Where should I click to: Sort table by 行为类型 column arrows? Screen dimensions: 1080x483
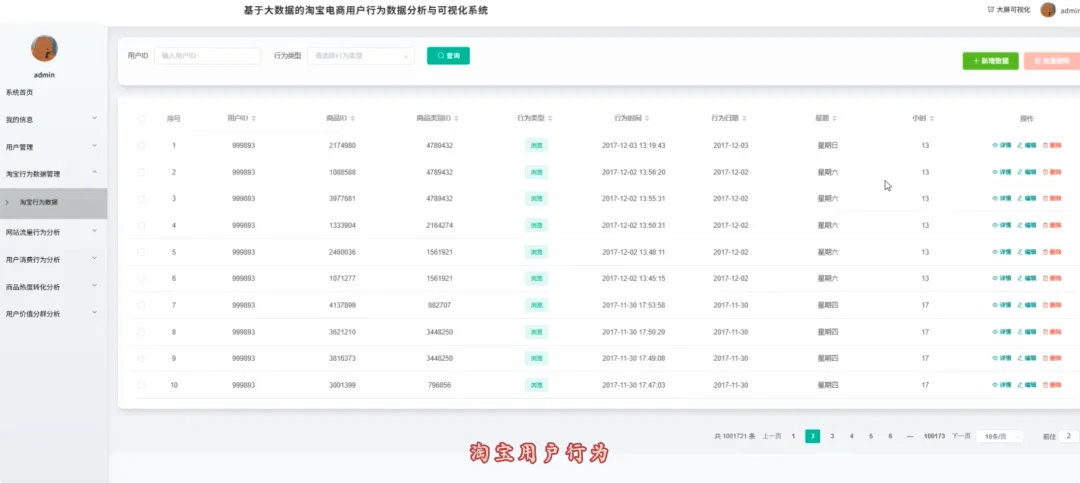[550, 119]
